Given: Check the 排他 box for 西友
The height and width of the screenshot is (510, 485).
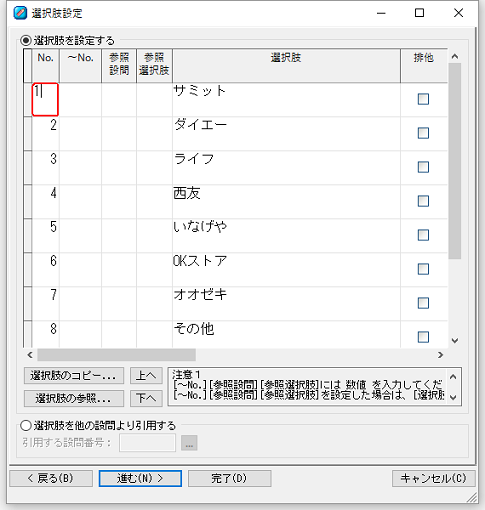Looking at the screenshot, I should click(x=423, y=201).
